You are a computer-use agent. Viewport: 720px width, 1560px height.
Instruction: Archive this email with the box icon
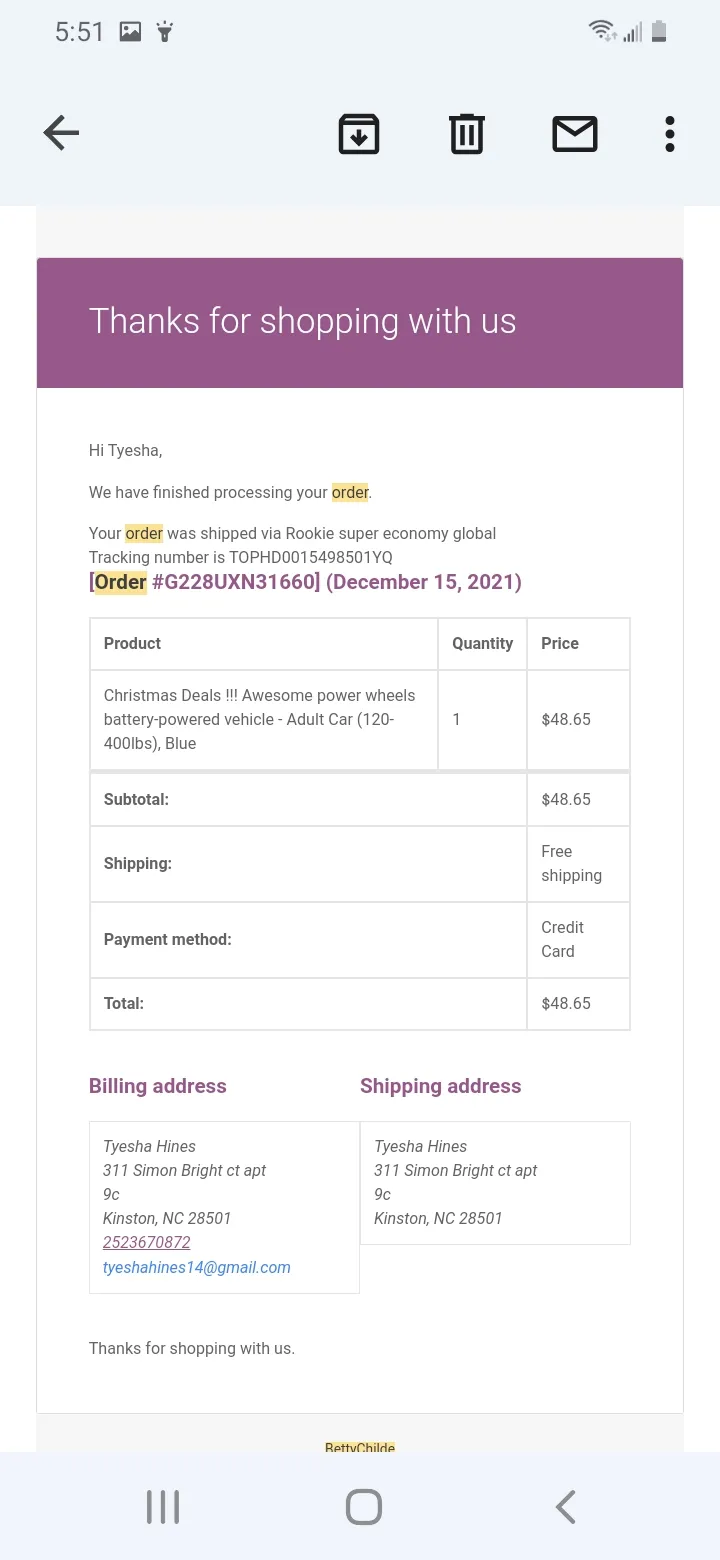359,134
